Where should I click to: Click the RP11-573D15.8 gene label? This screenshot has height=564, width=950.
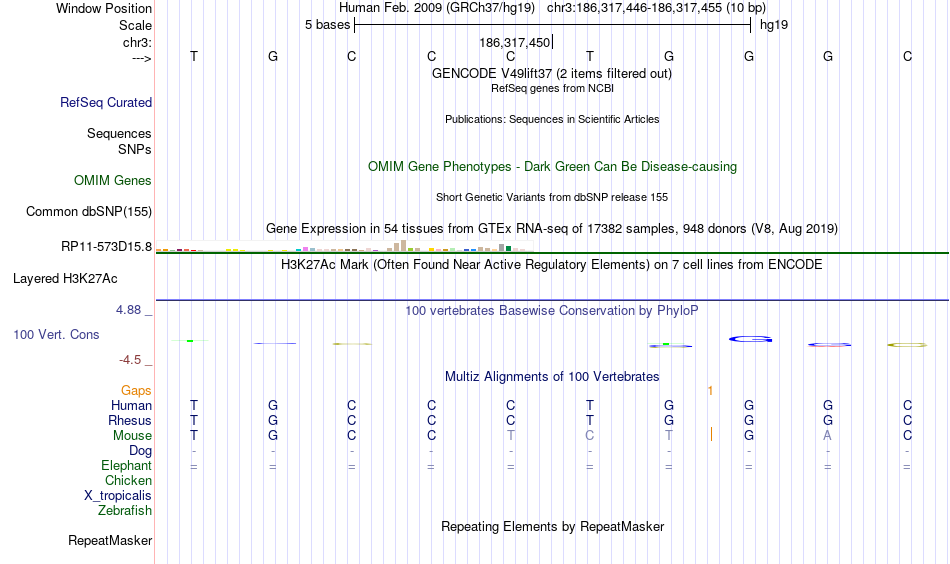click(x=106, y=247)
